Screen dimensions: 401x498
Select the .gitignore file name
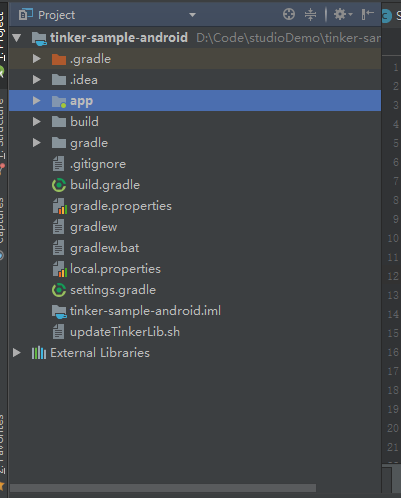pyautogui.click(x=98, y=164)
